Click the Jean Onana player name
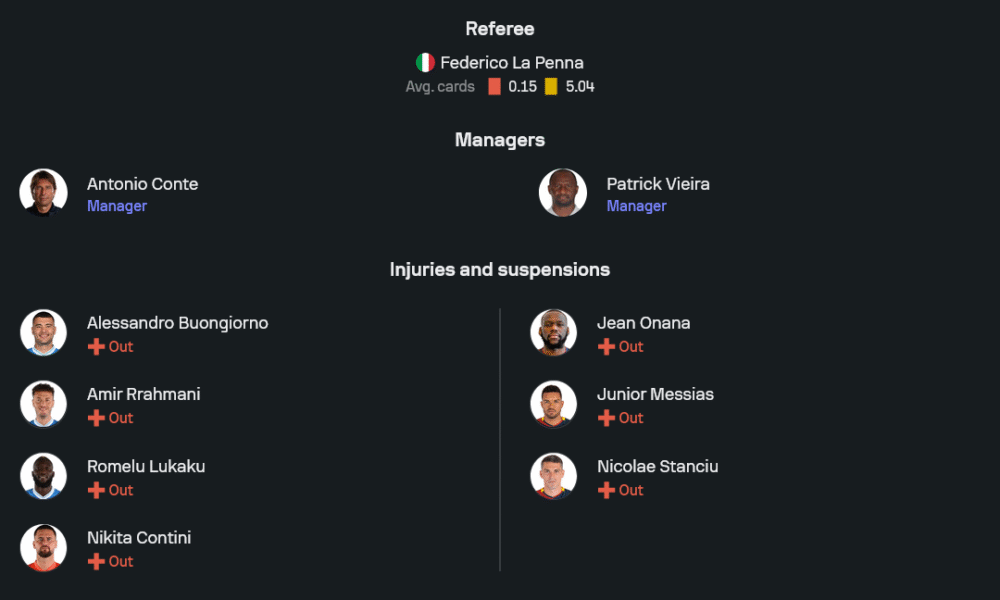The height and width of the screenshot is (600, 1000). [643, 323]
